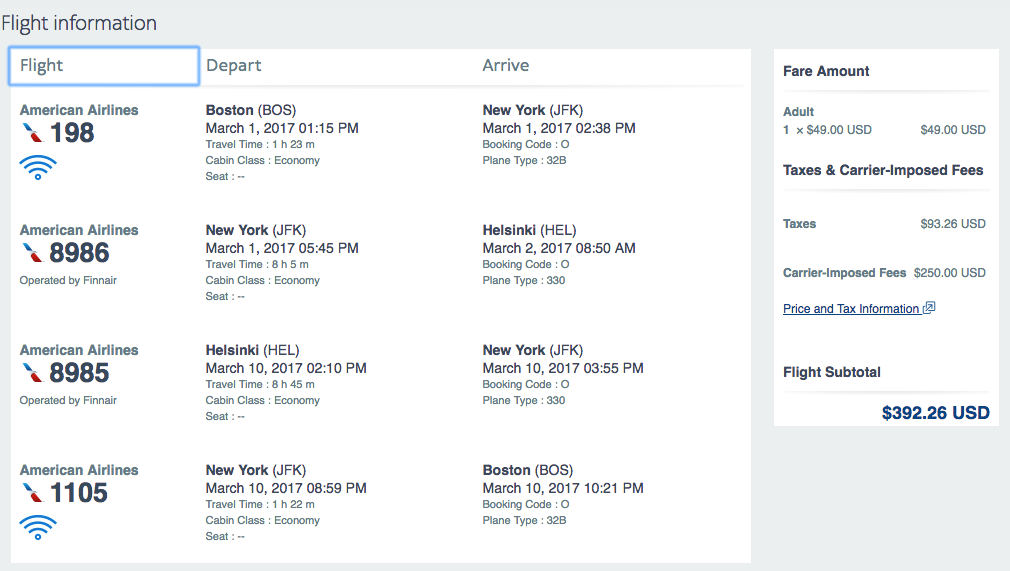Click external-link icon after Price and Tax Information
Screen dimensions: 1010x571
929,307
